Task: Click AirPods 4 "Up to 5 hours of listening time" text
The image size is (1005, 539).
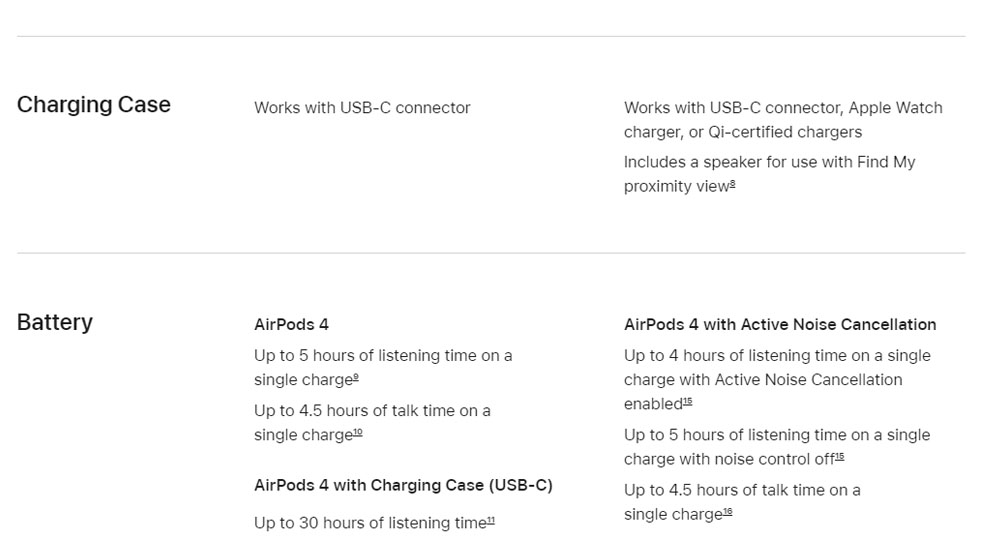Action: (382, 356)
